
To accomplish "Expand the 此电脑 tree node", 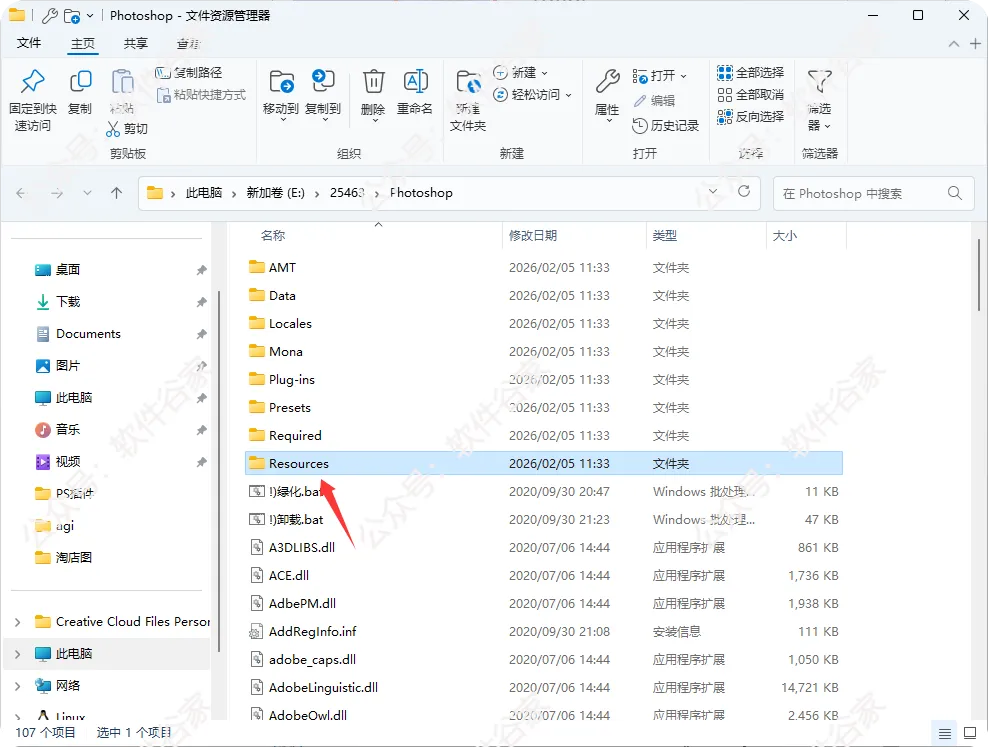I will tap(17, 654).
